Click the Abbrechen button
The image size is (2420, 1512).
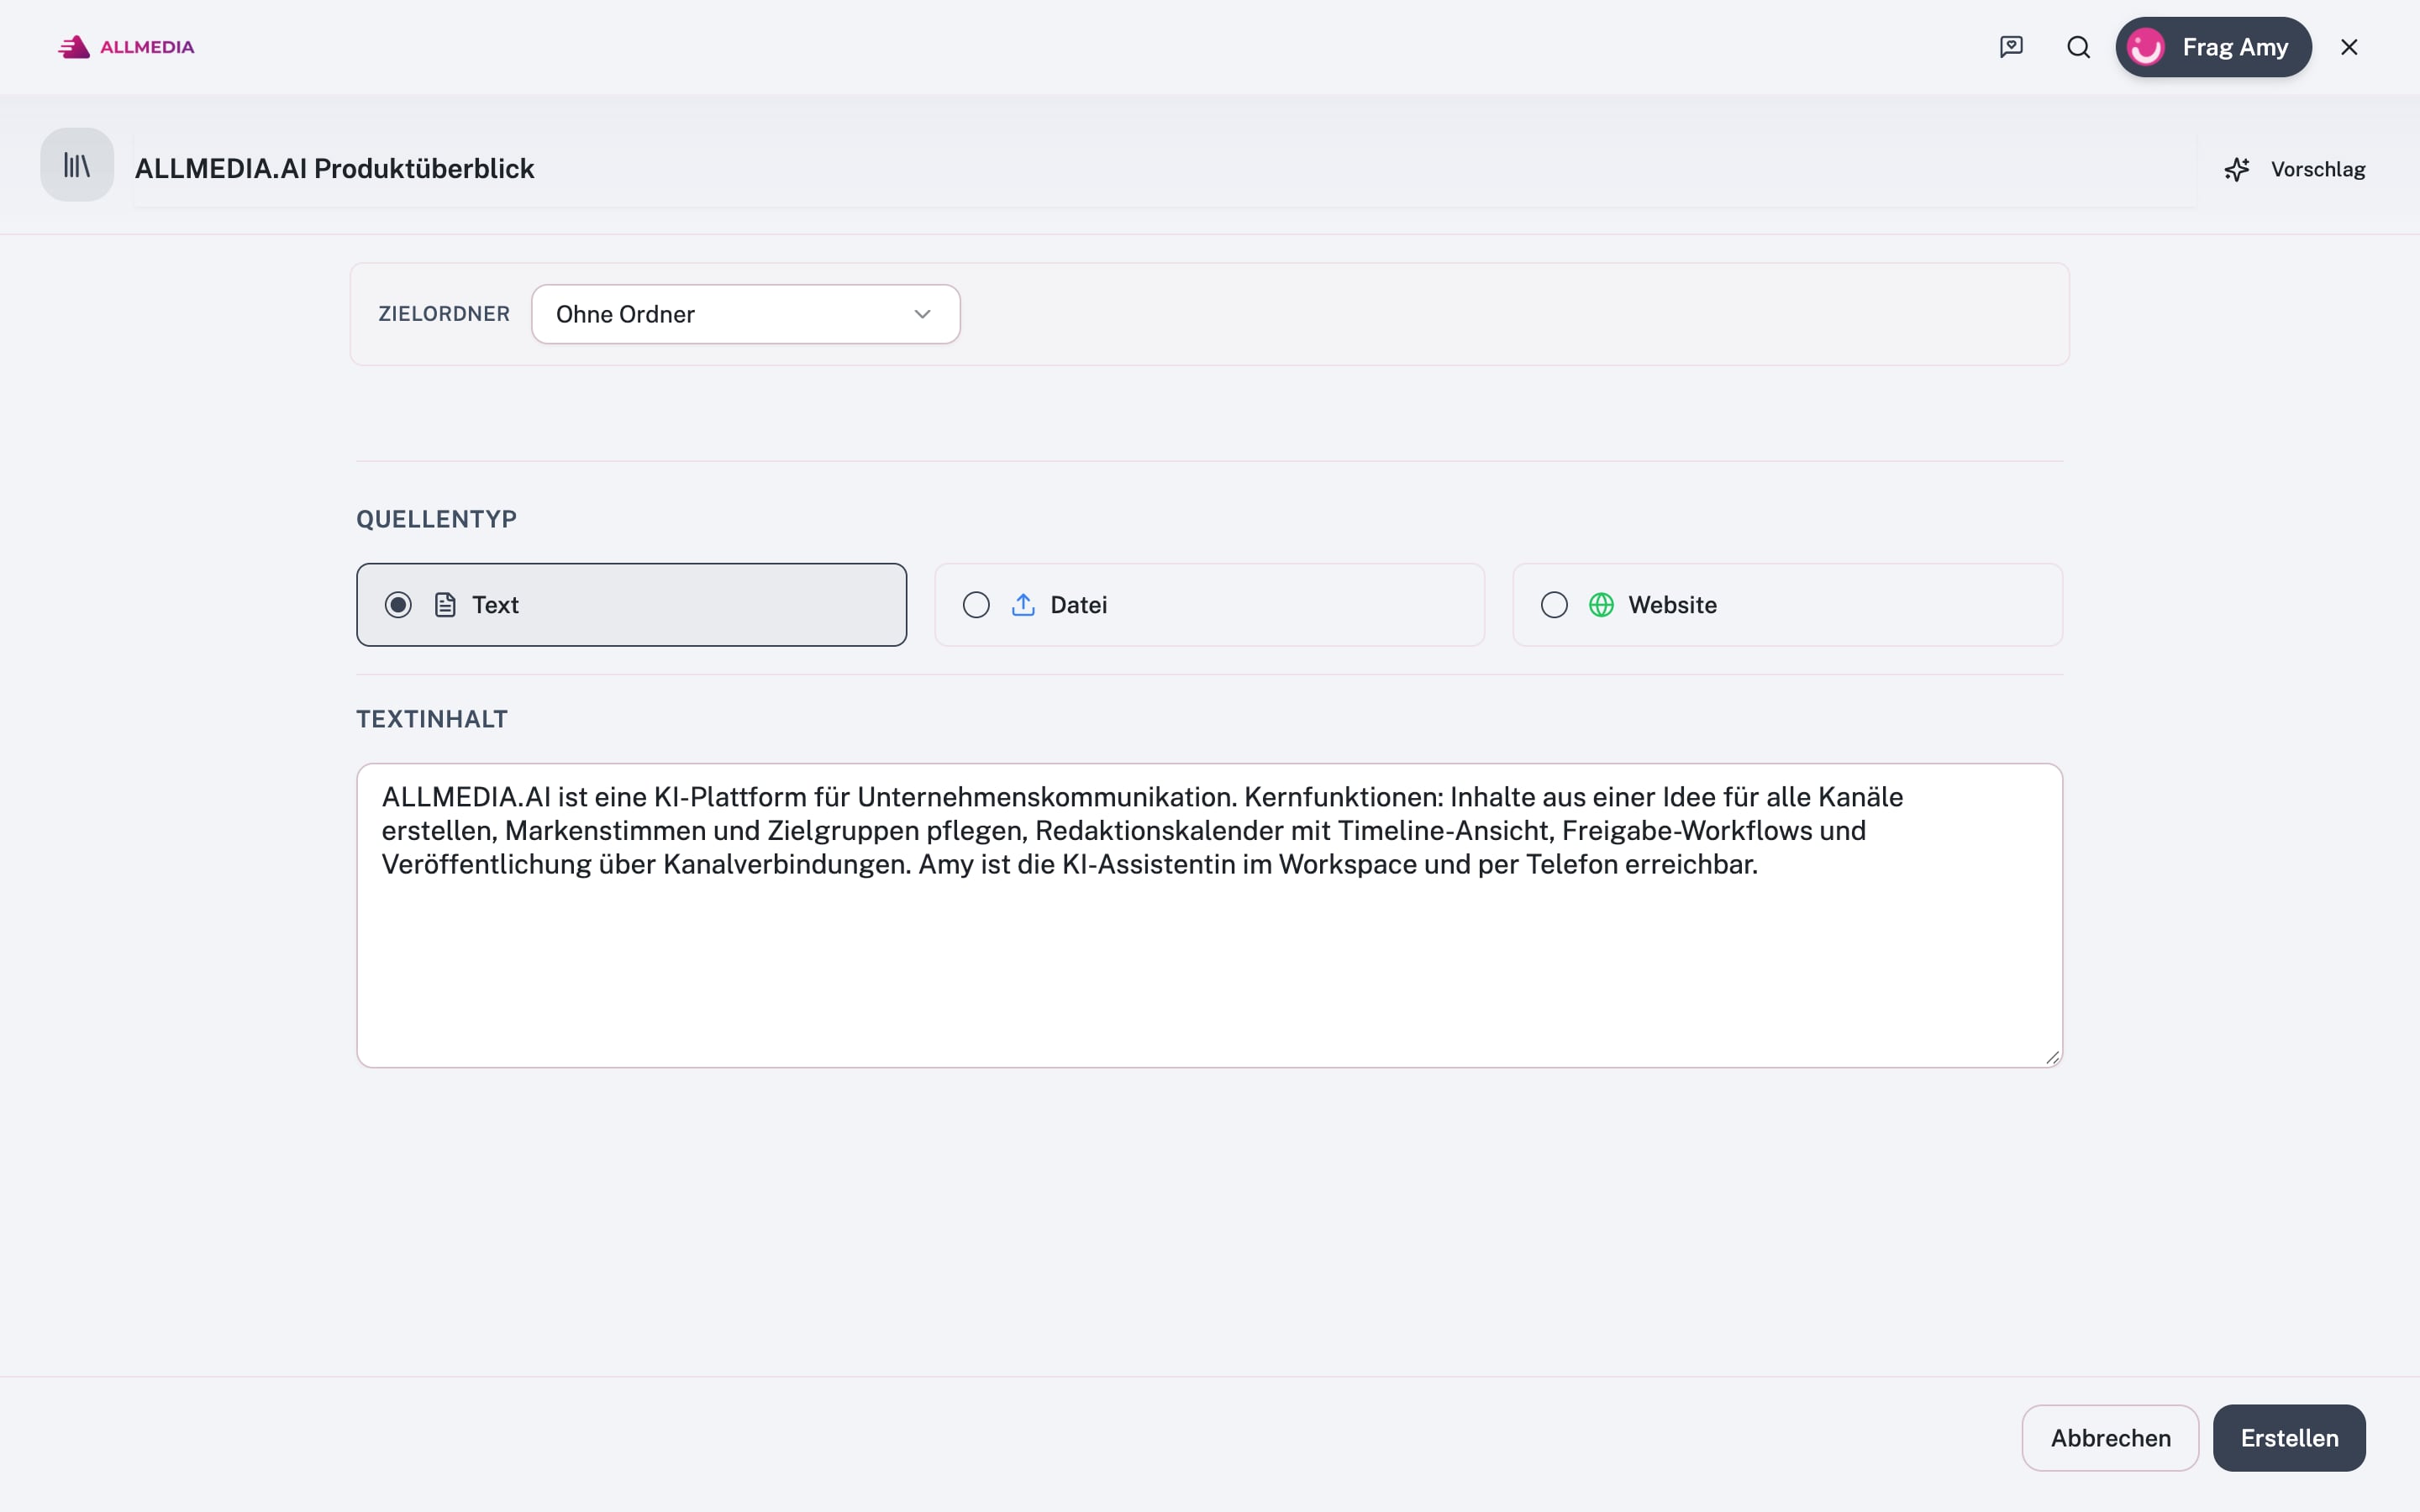click(x=2110, y=1438)
